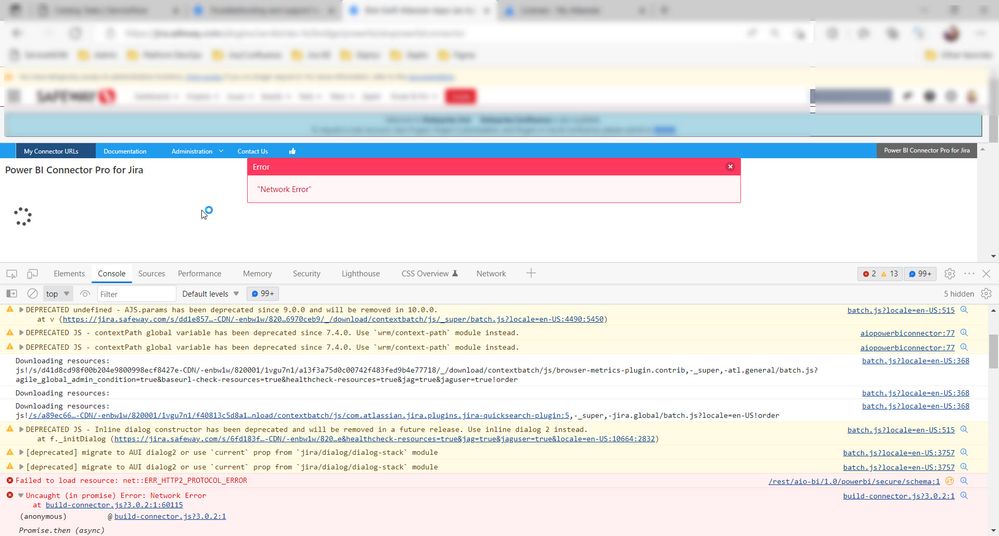
Task: Click the red error indicator showing 2
Action: point(870,273)
